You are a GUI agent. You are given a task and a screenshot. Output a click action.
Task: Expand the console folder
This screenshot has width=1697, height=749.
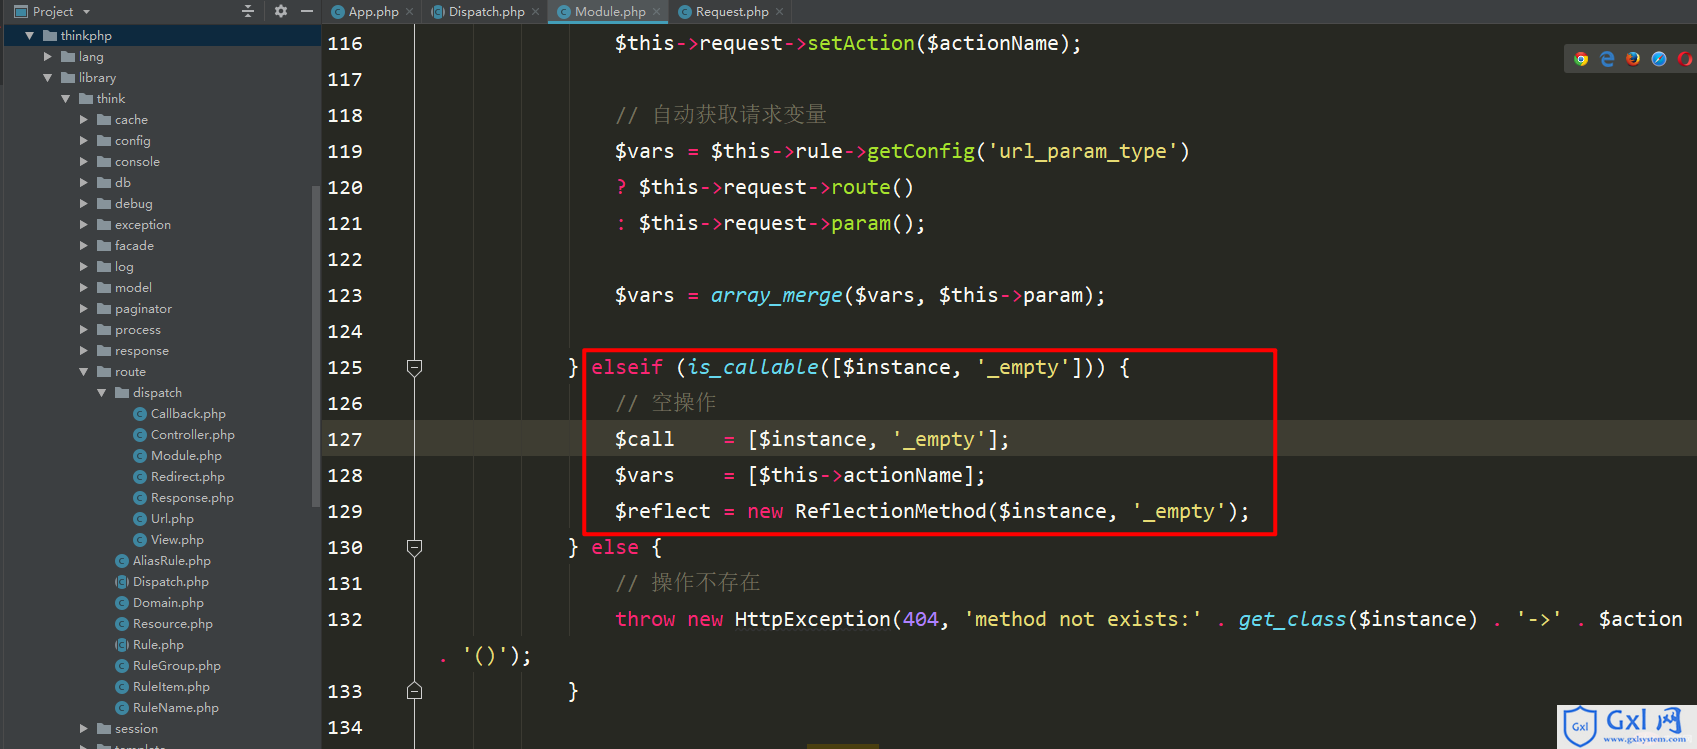(x=83, y=162)
